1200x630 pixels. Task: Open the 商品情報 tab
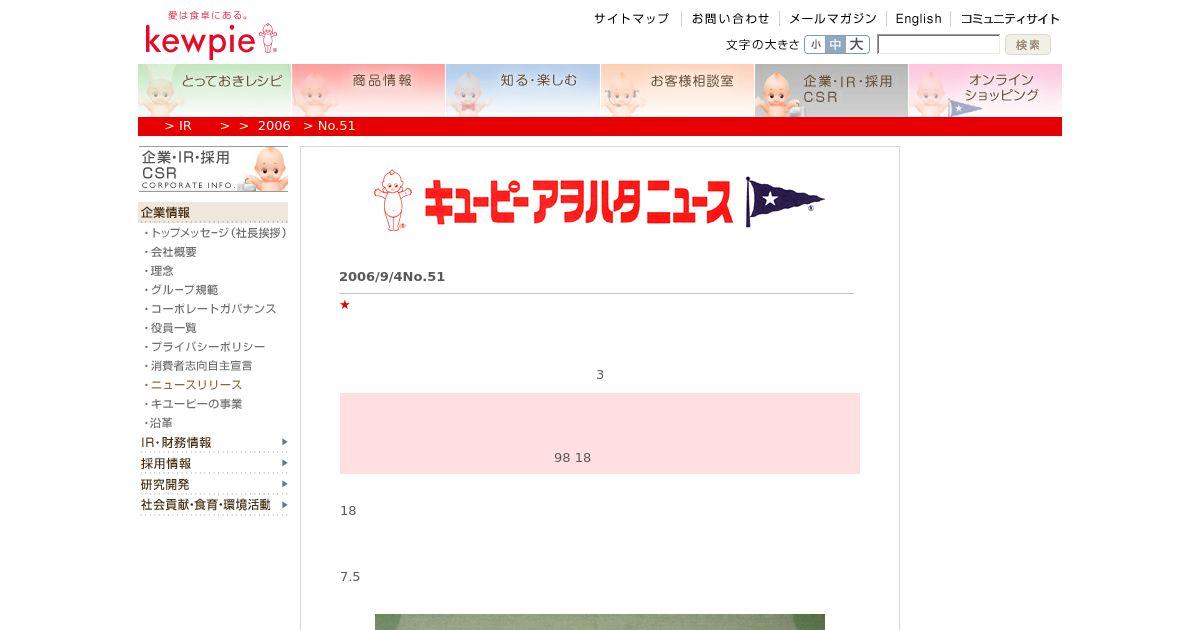point(368,90)
